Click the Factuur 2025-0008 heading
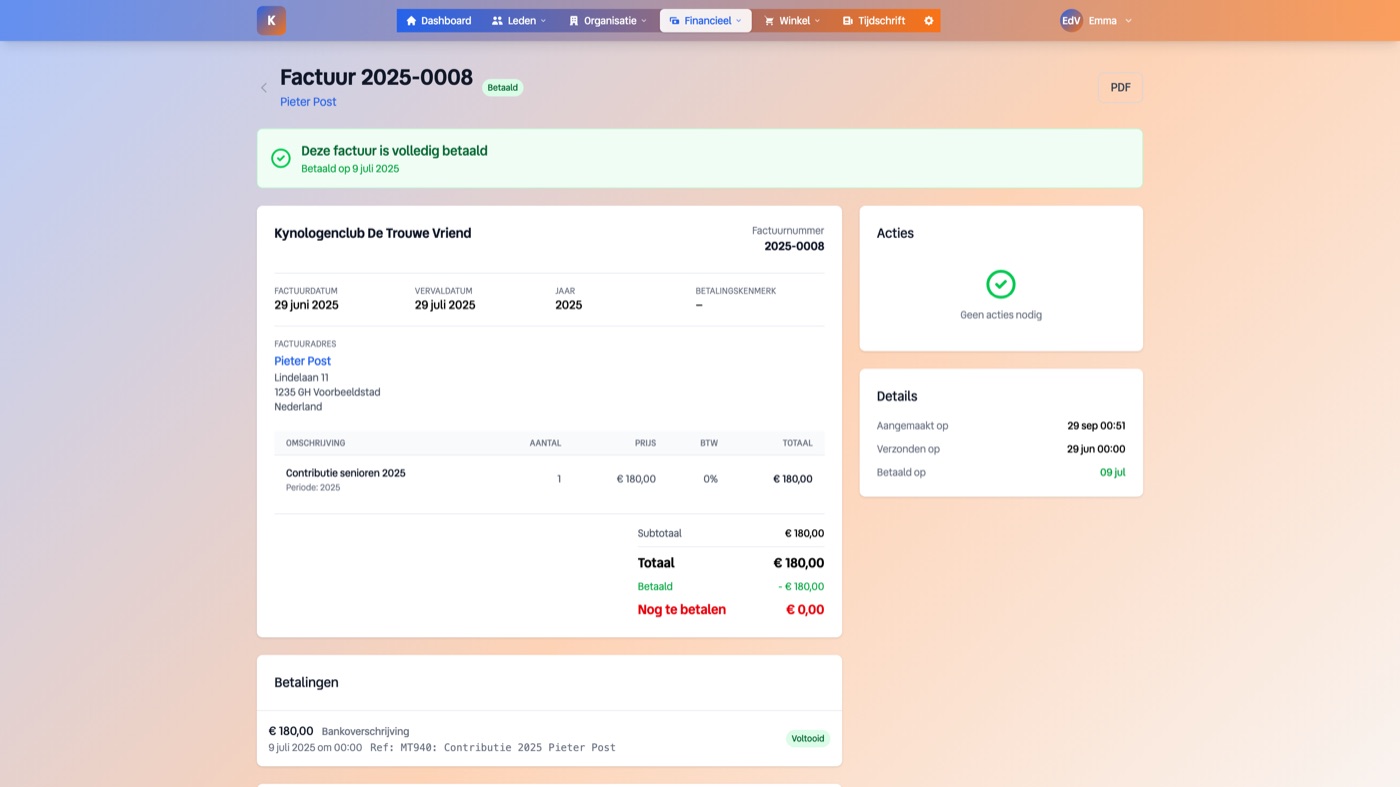1400x787 pixels. tap(376, 77)
